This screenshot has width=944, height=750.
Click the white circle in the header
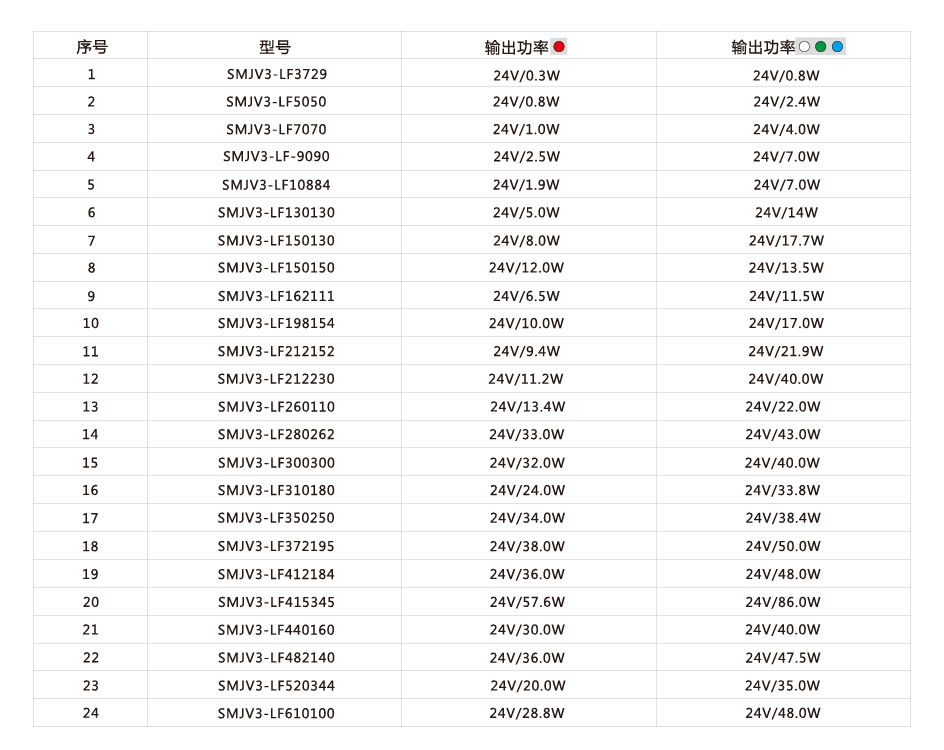coord(804,46)
